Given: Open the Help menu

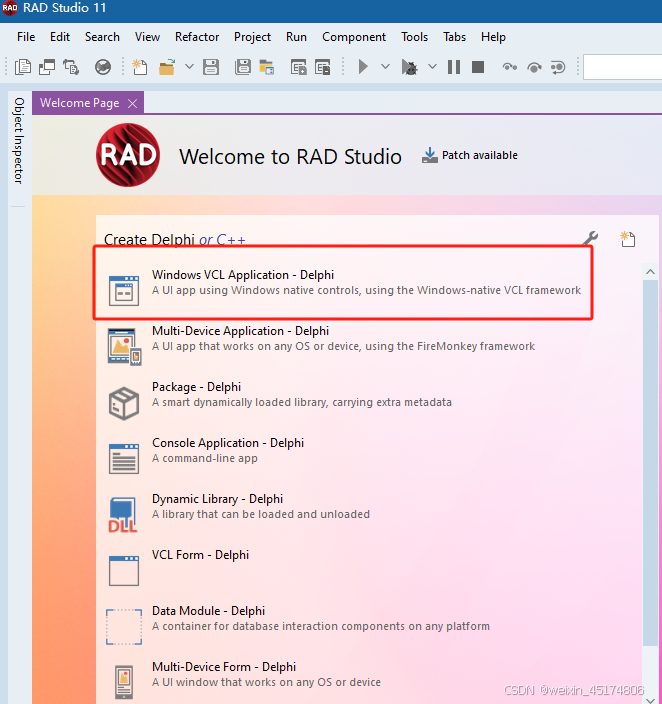Looking at the screenshot, I should pyautogui.click(x=493, y=37).
